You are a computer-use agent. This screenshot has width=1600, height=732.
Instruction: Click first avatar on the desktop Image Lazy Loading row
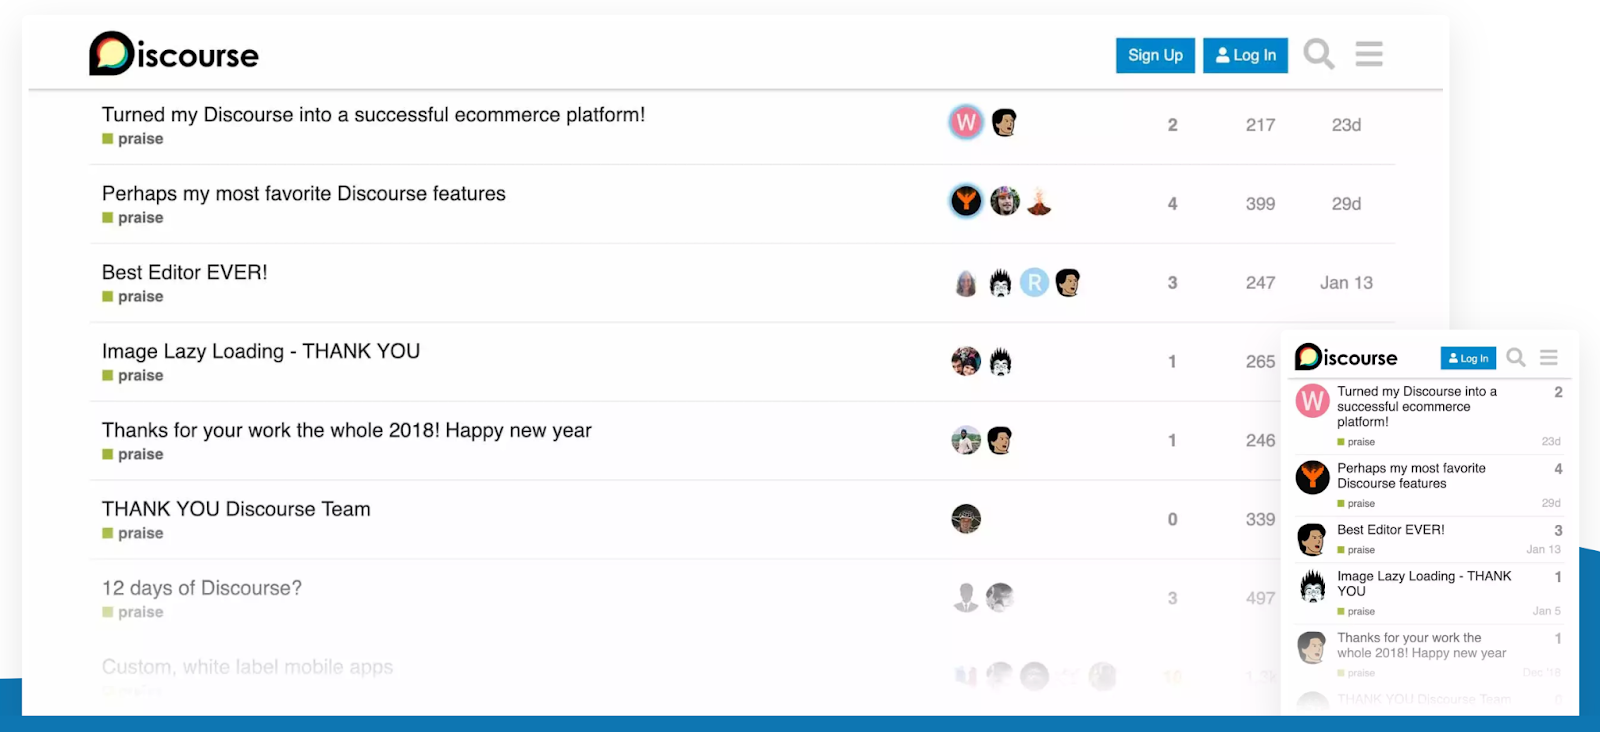[x=966, y=361]
